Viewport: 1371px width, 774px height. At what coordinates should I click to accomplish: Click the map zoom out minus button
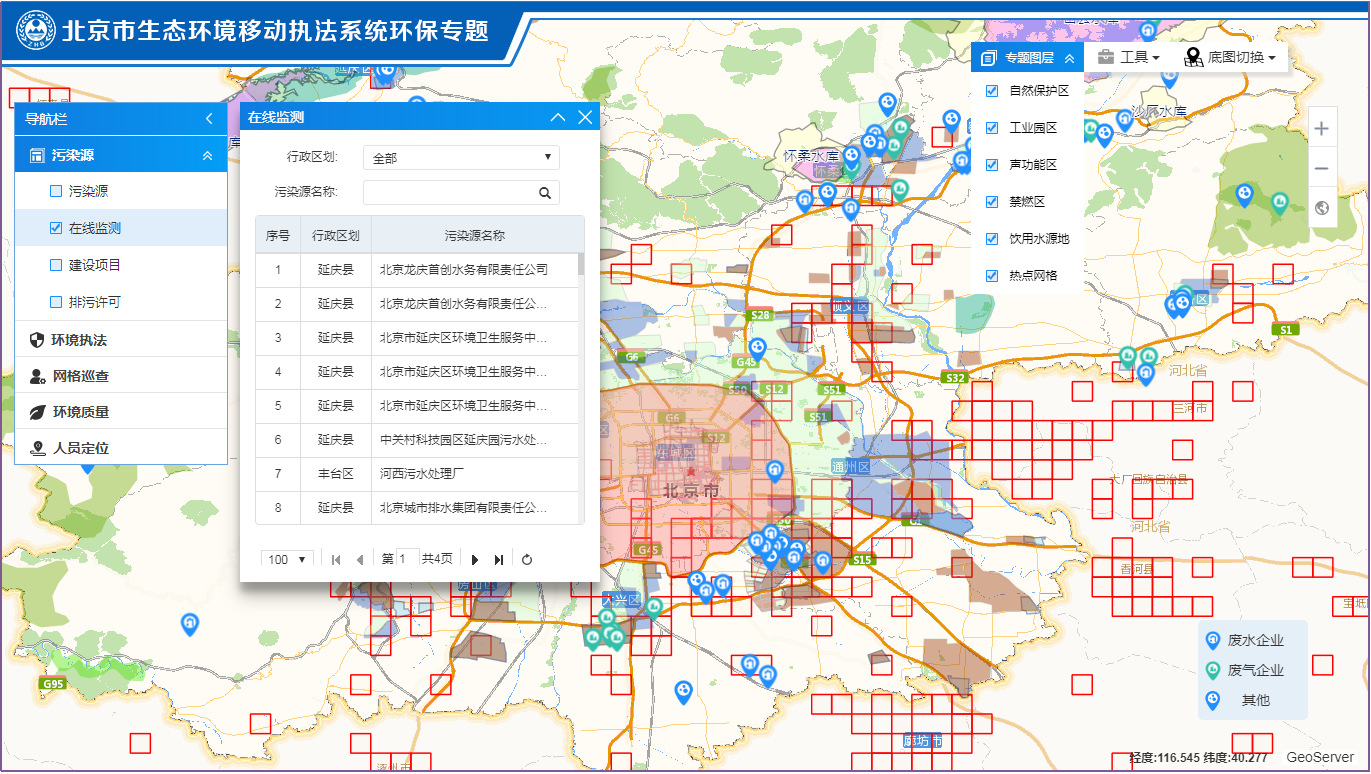[x=1322, y=168]
